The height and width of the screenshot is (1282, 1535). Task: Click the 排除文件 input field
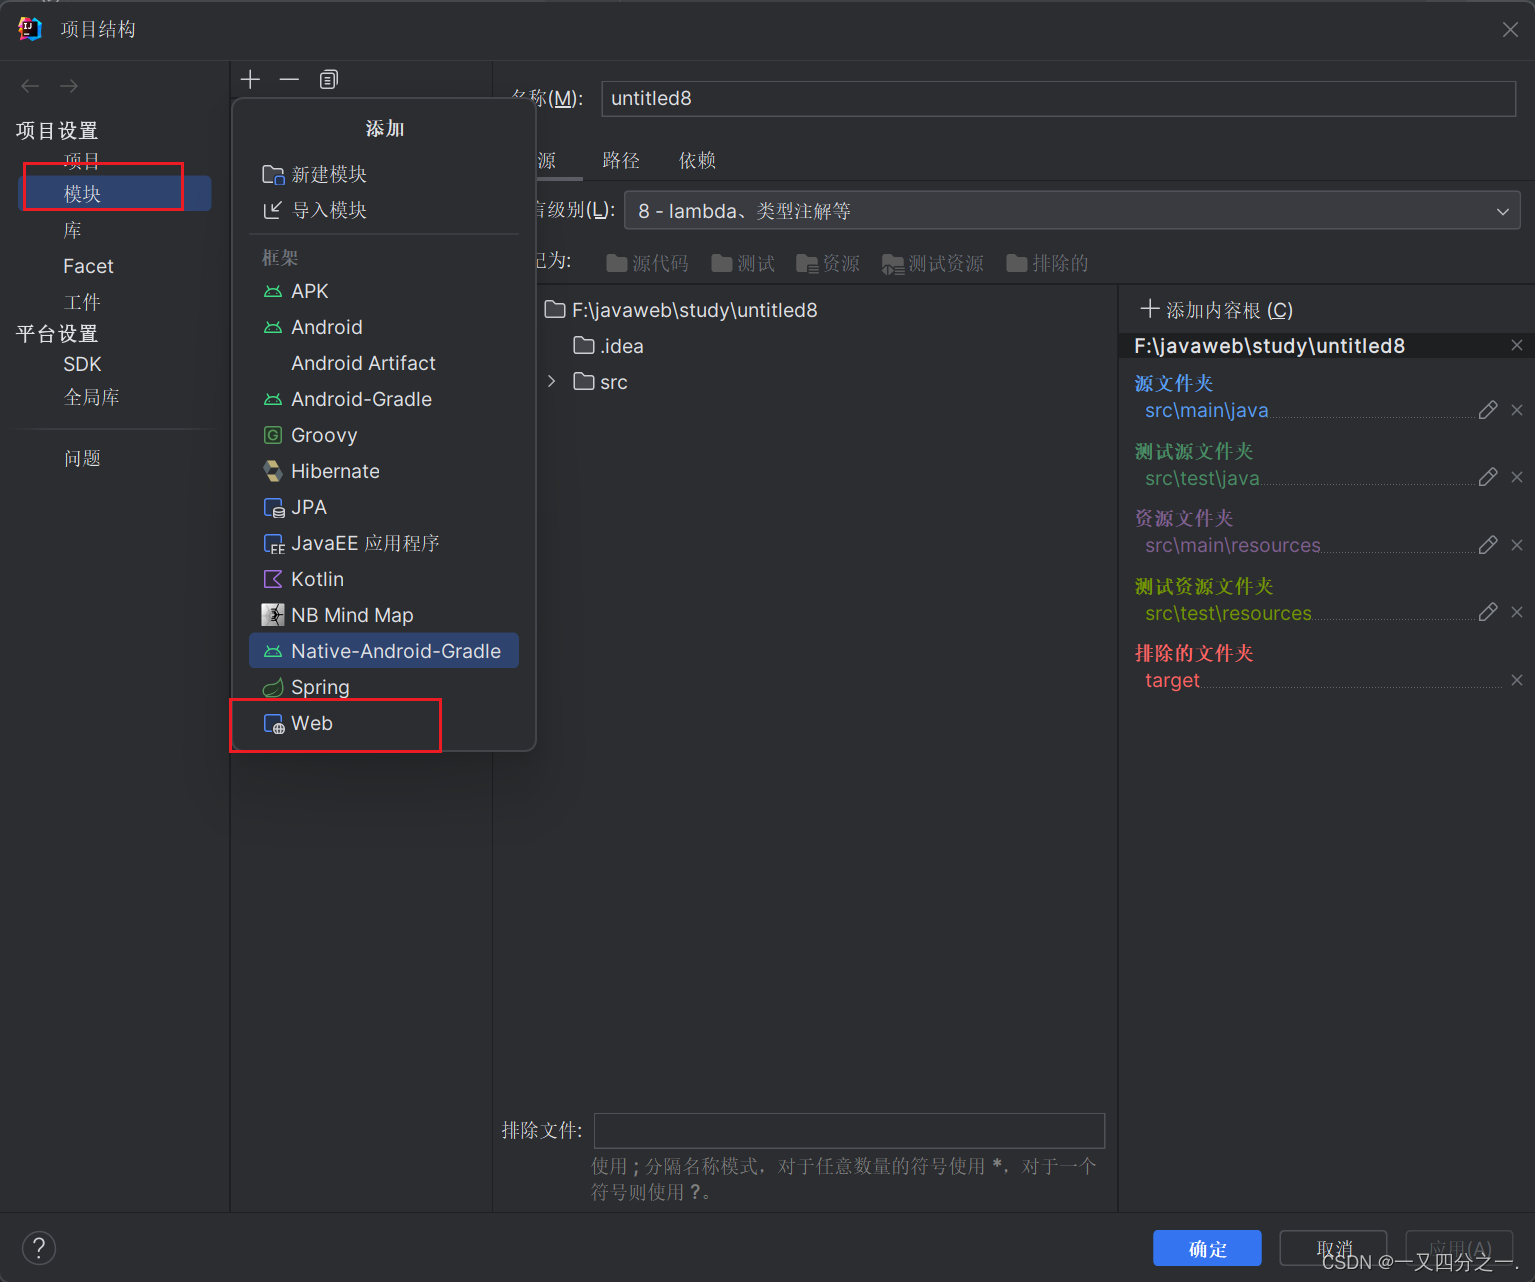pos(849,1131)
